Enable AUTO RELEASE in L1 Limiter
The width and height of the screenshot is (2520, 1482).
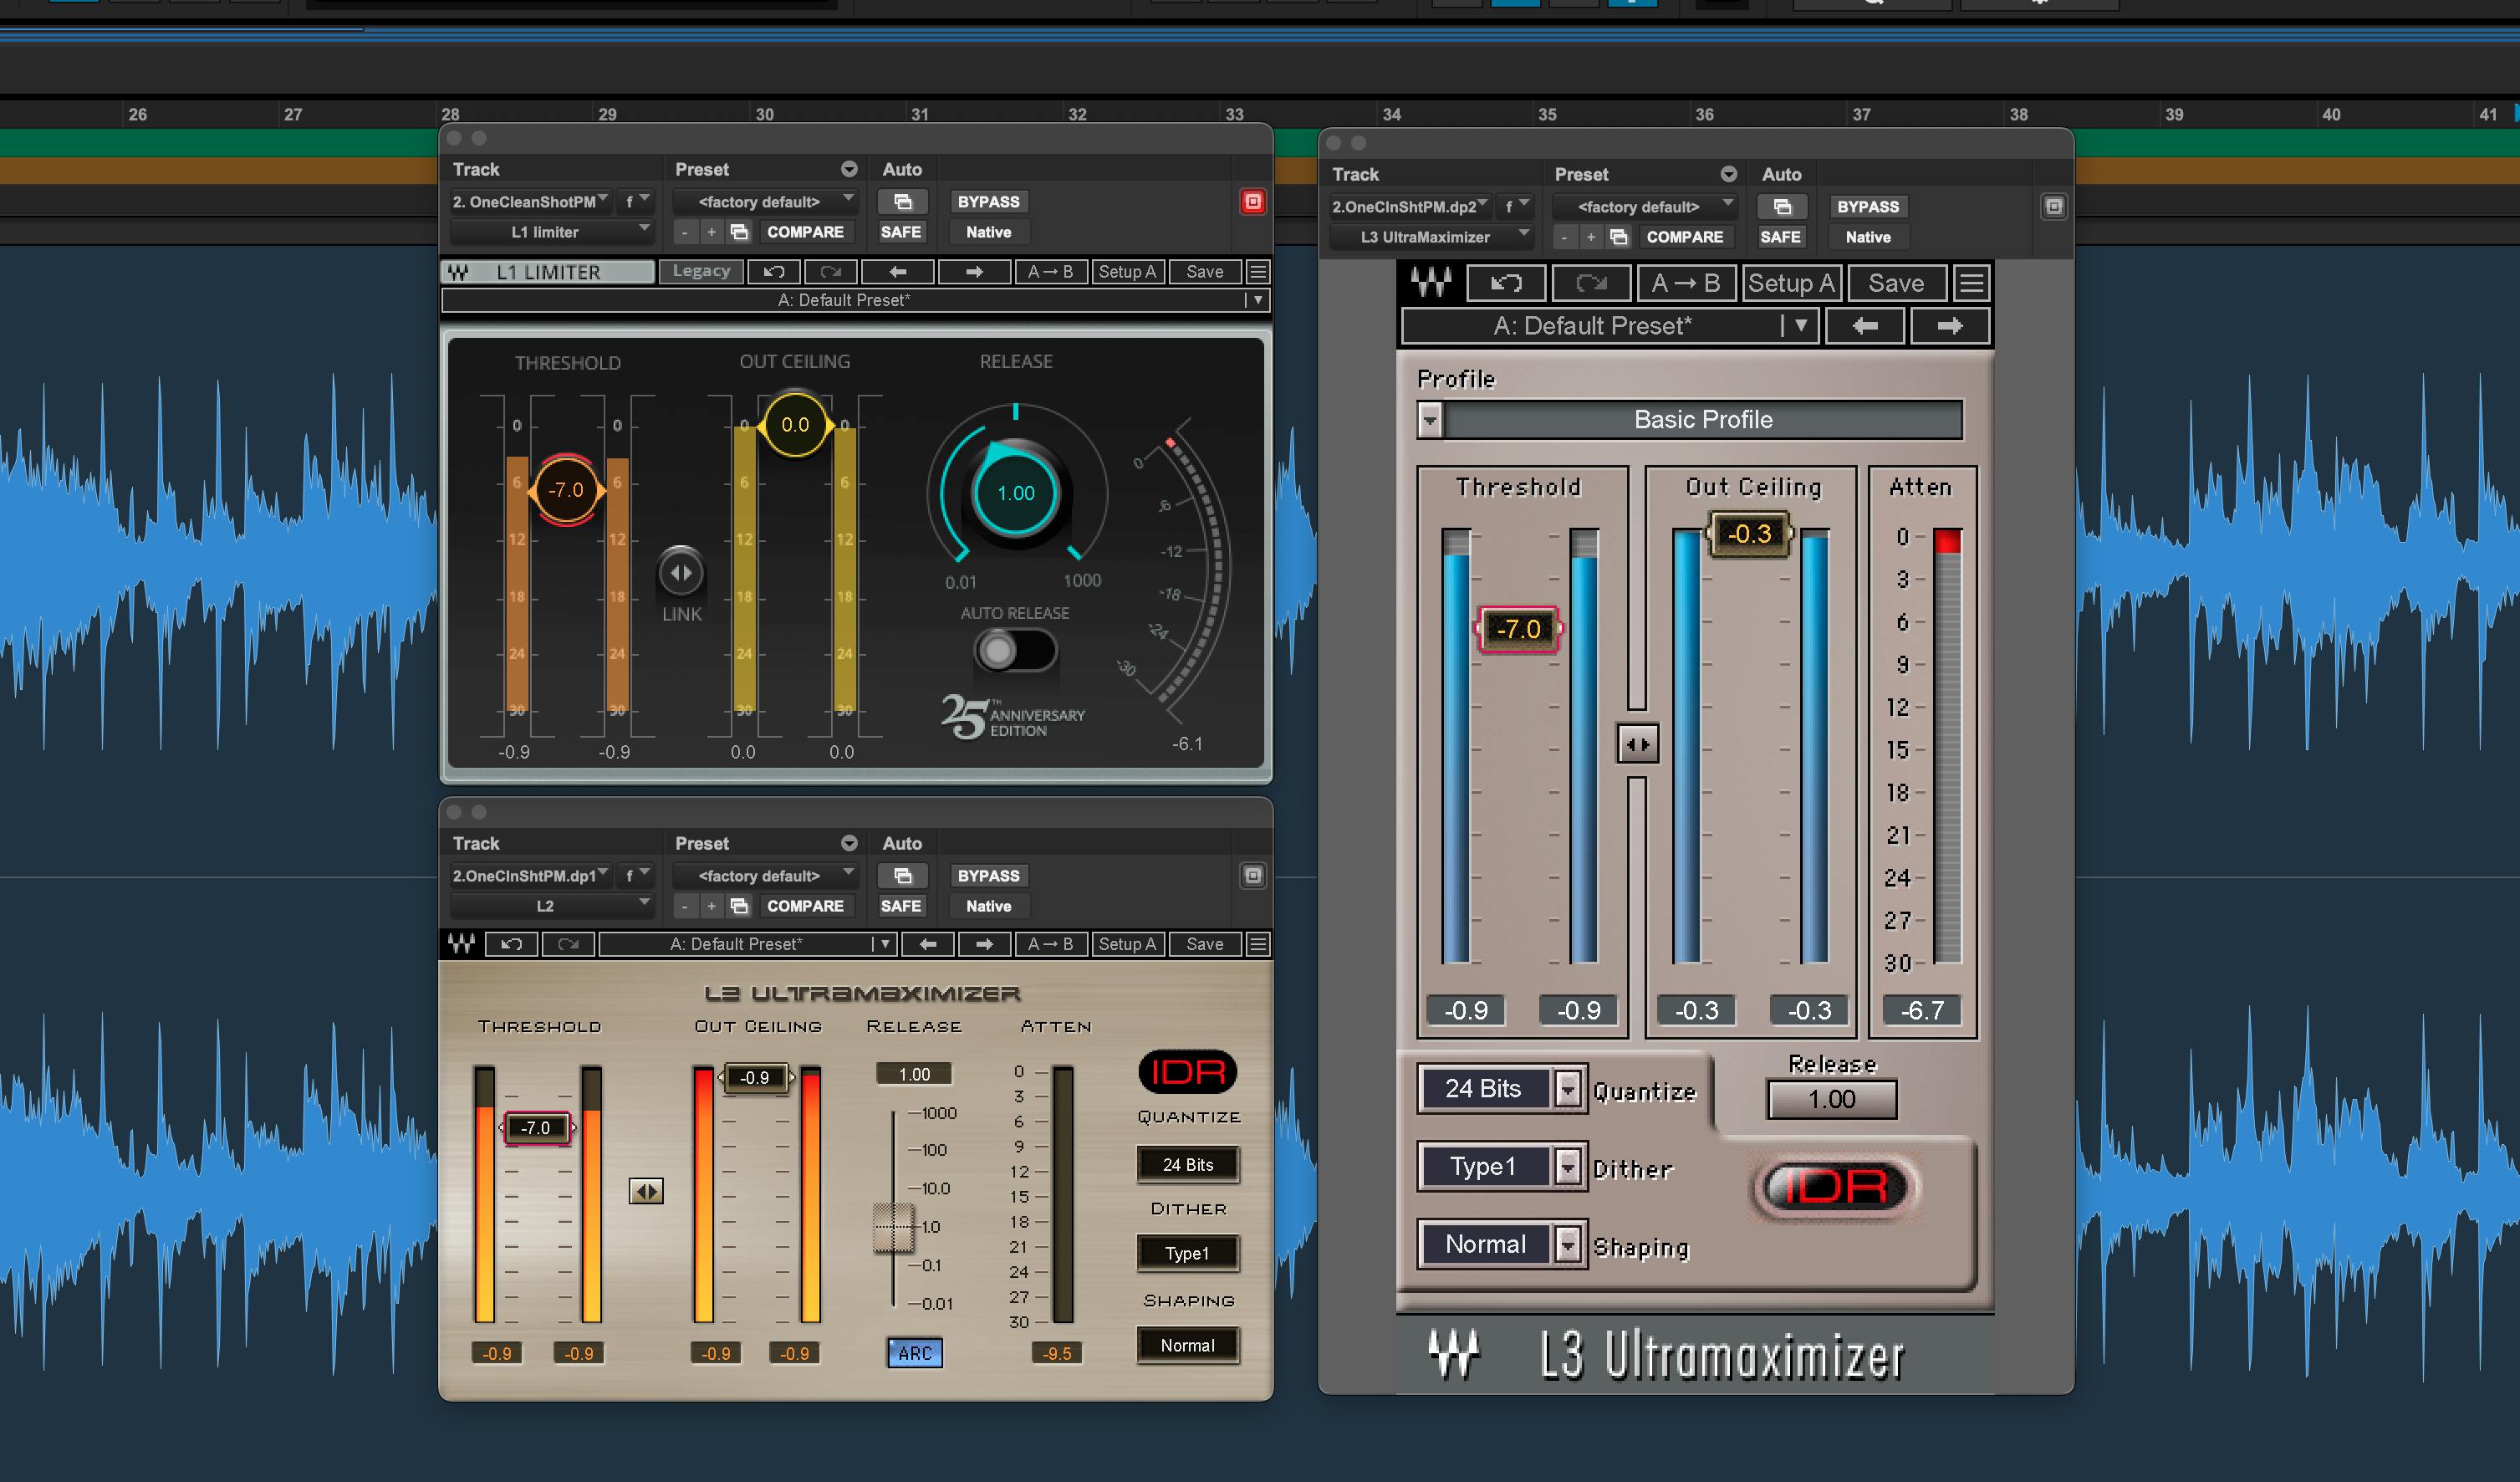click(1016, 651)
